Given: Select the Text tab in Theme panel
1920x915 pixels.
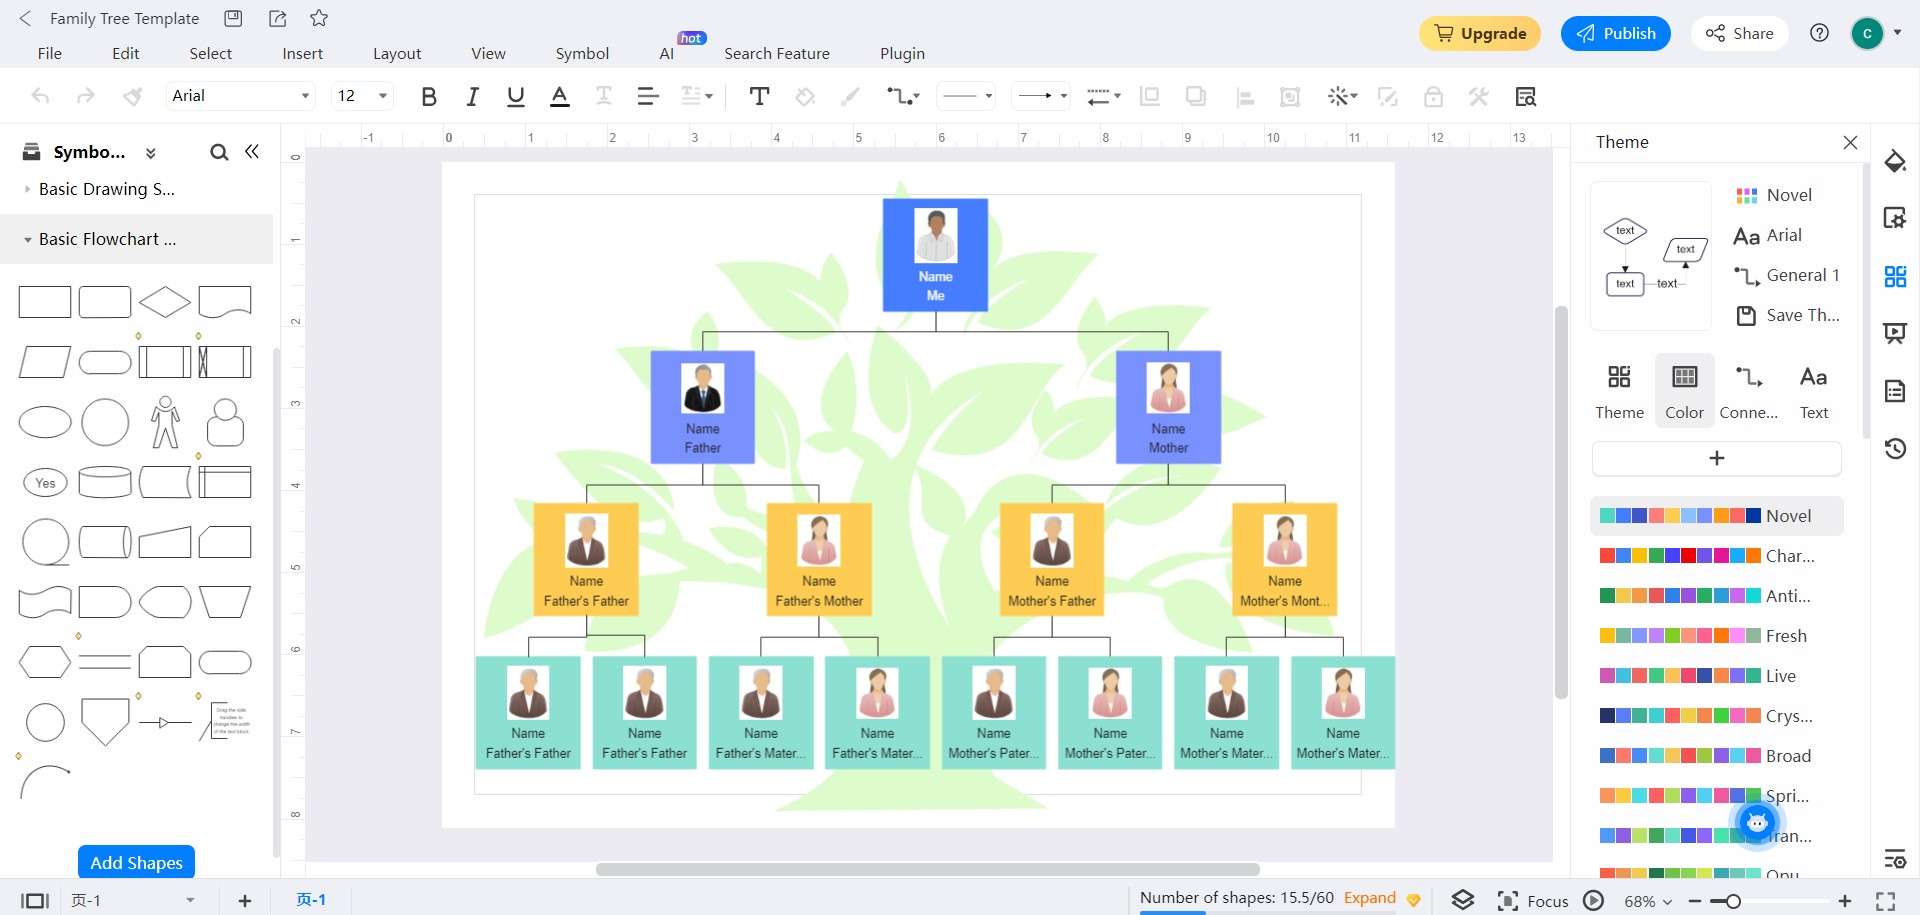Looking at the screenshot, I should click(x=1813, y=391).
